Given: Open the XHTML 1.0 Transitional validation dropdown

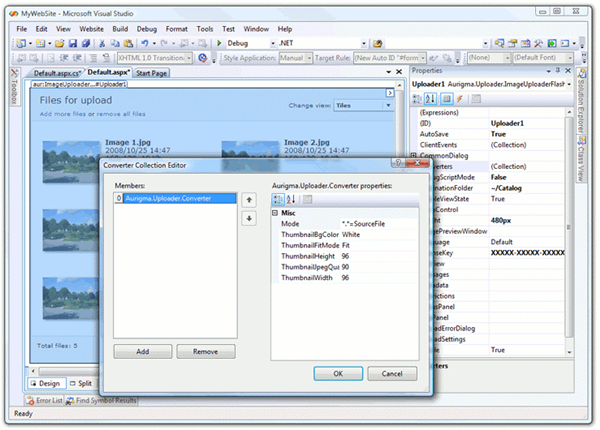Looking at the screenshot, I should [x=189, y=58].
